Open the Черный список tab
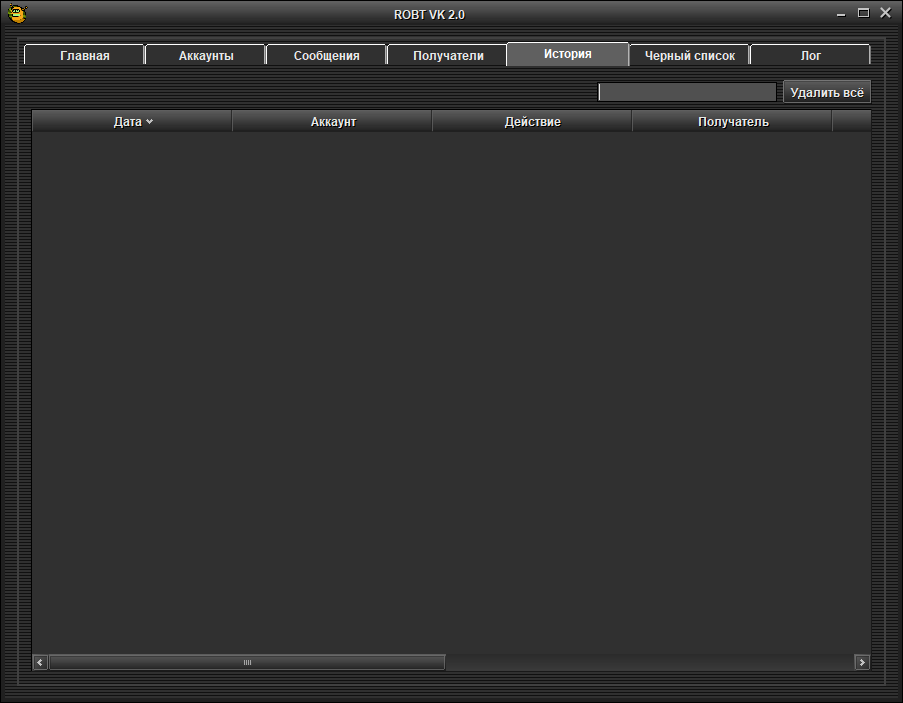 tap(690, 56)
